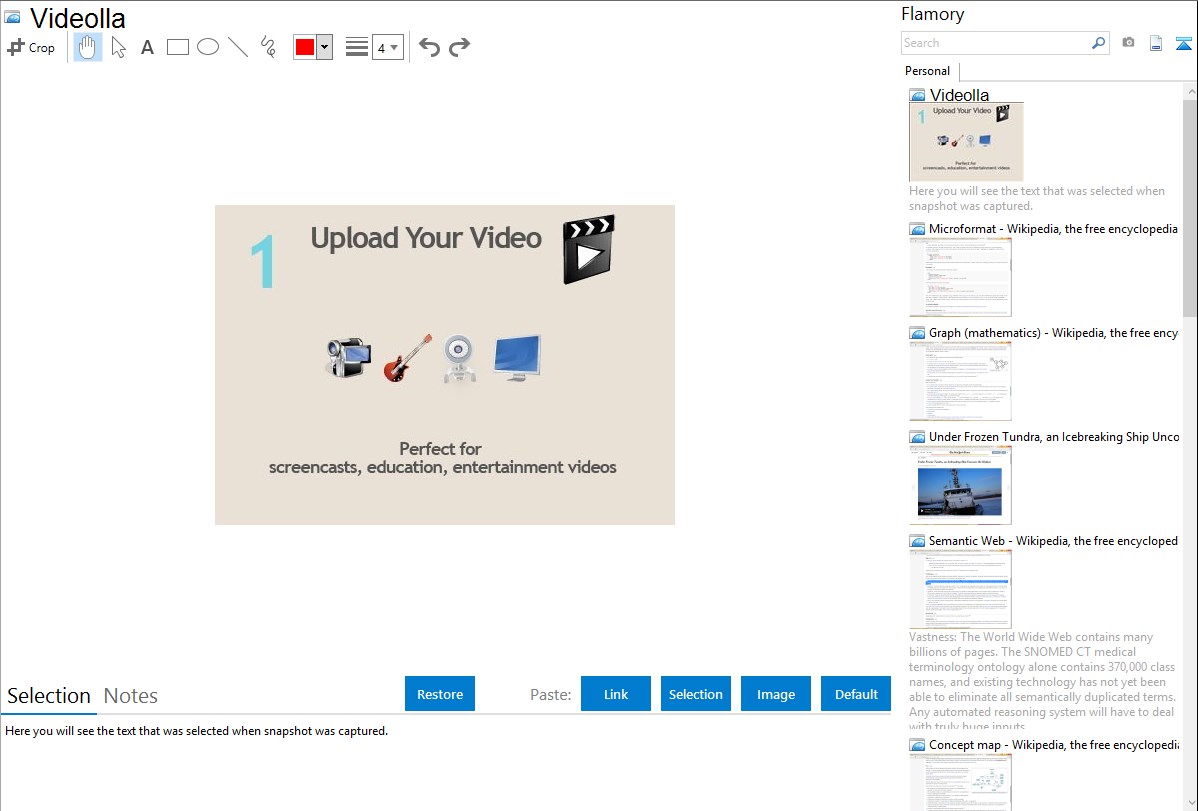Pick the ellipse shape tool
This screenshot has height=811, width=1198.
click(208, 47)
